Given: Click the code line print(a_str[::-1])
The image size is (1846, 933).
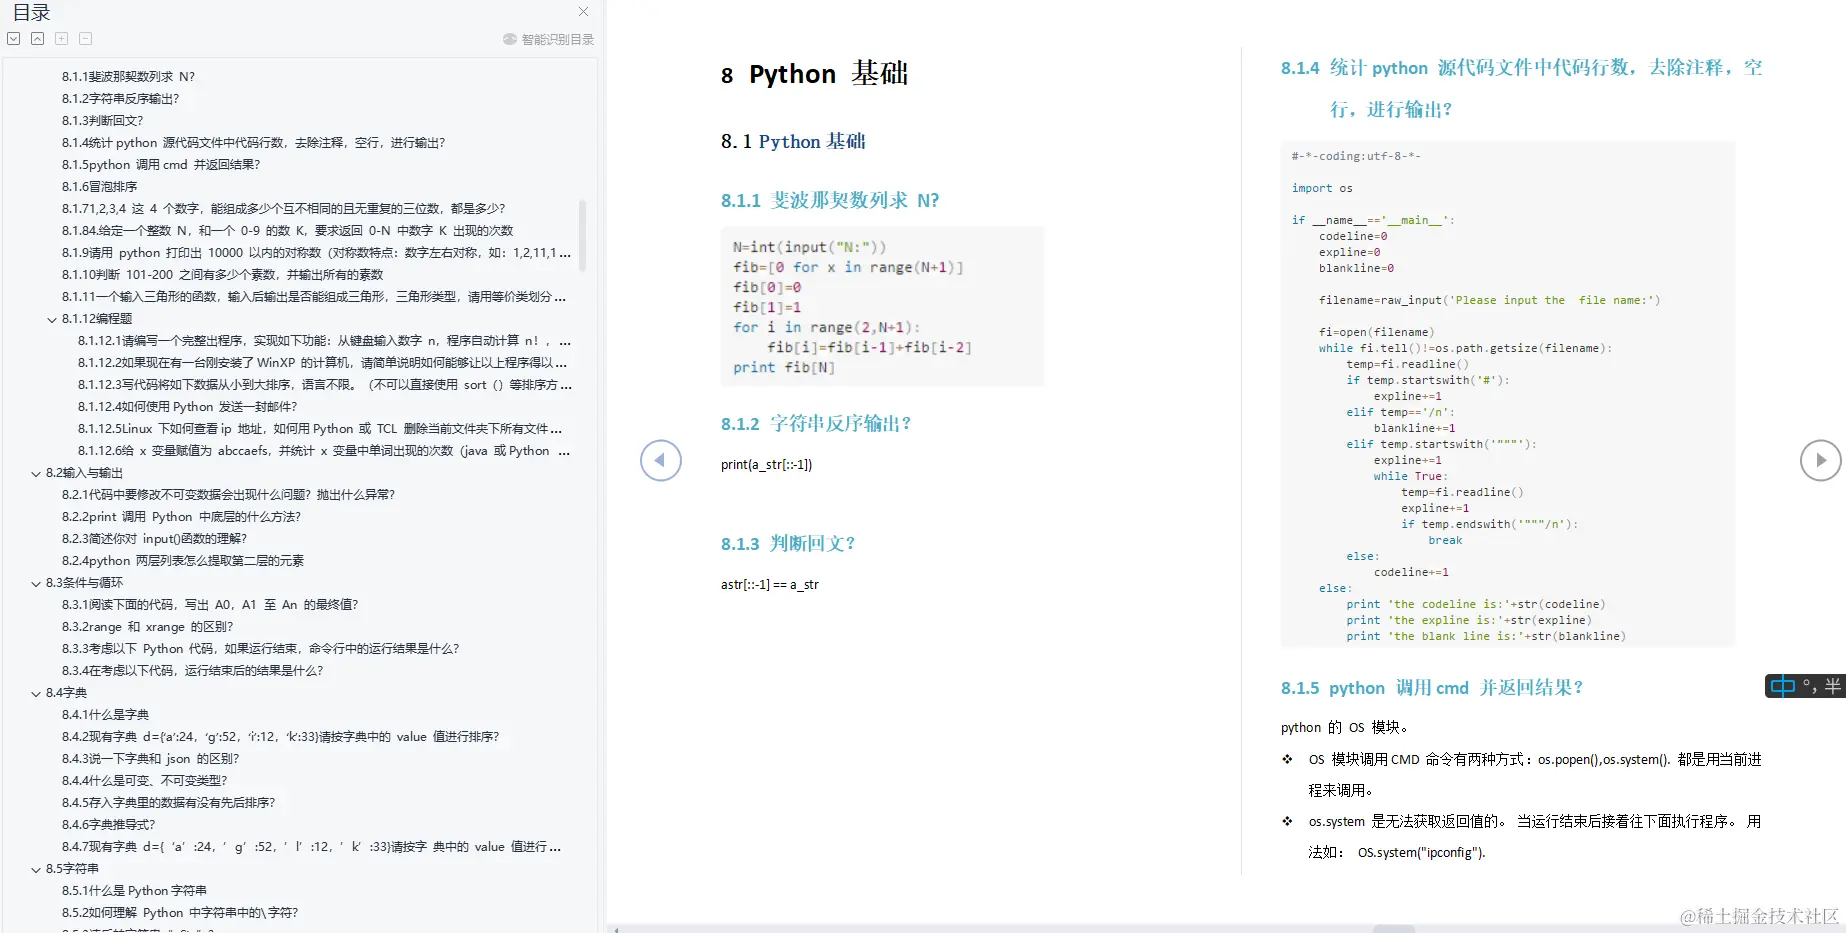Looking at the screenshot, I should [766, 465].
